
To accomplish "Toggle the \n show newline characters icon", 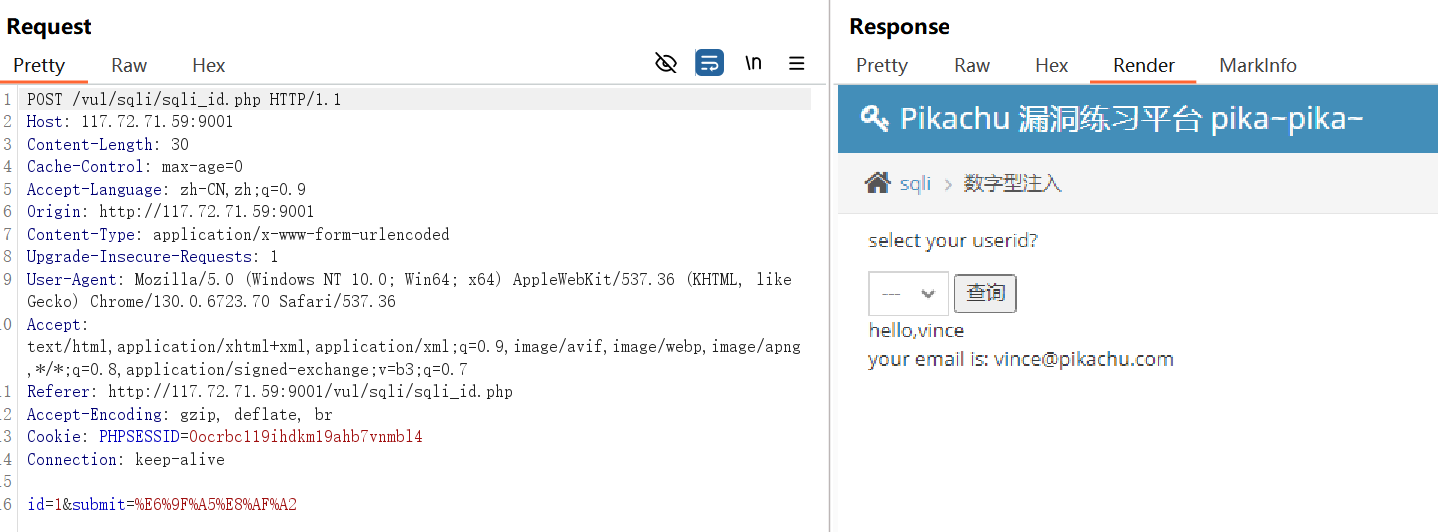I will (753, 64).
